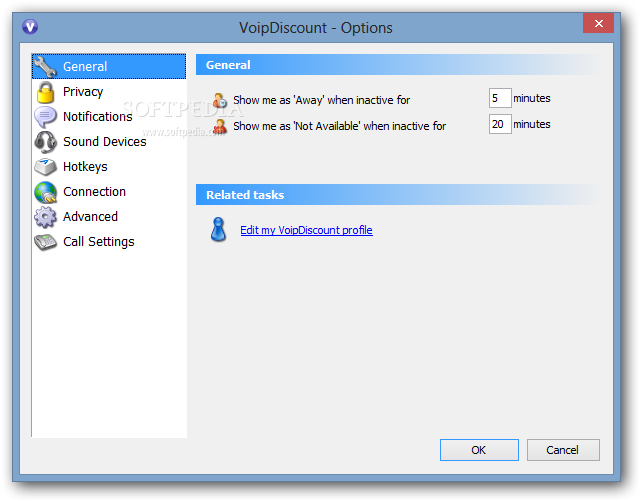
Task: Open the Privacy options page
Action: (83, 92)
